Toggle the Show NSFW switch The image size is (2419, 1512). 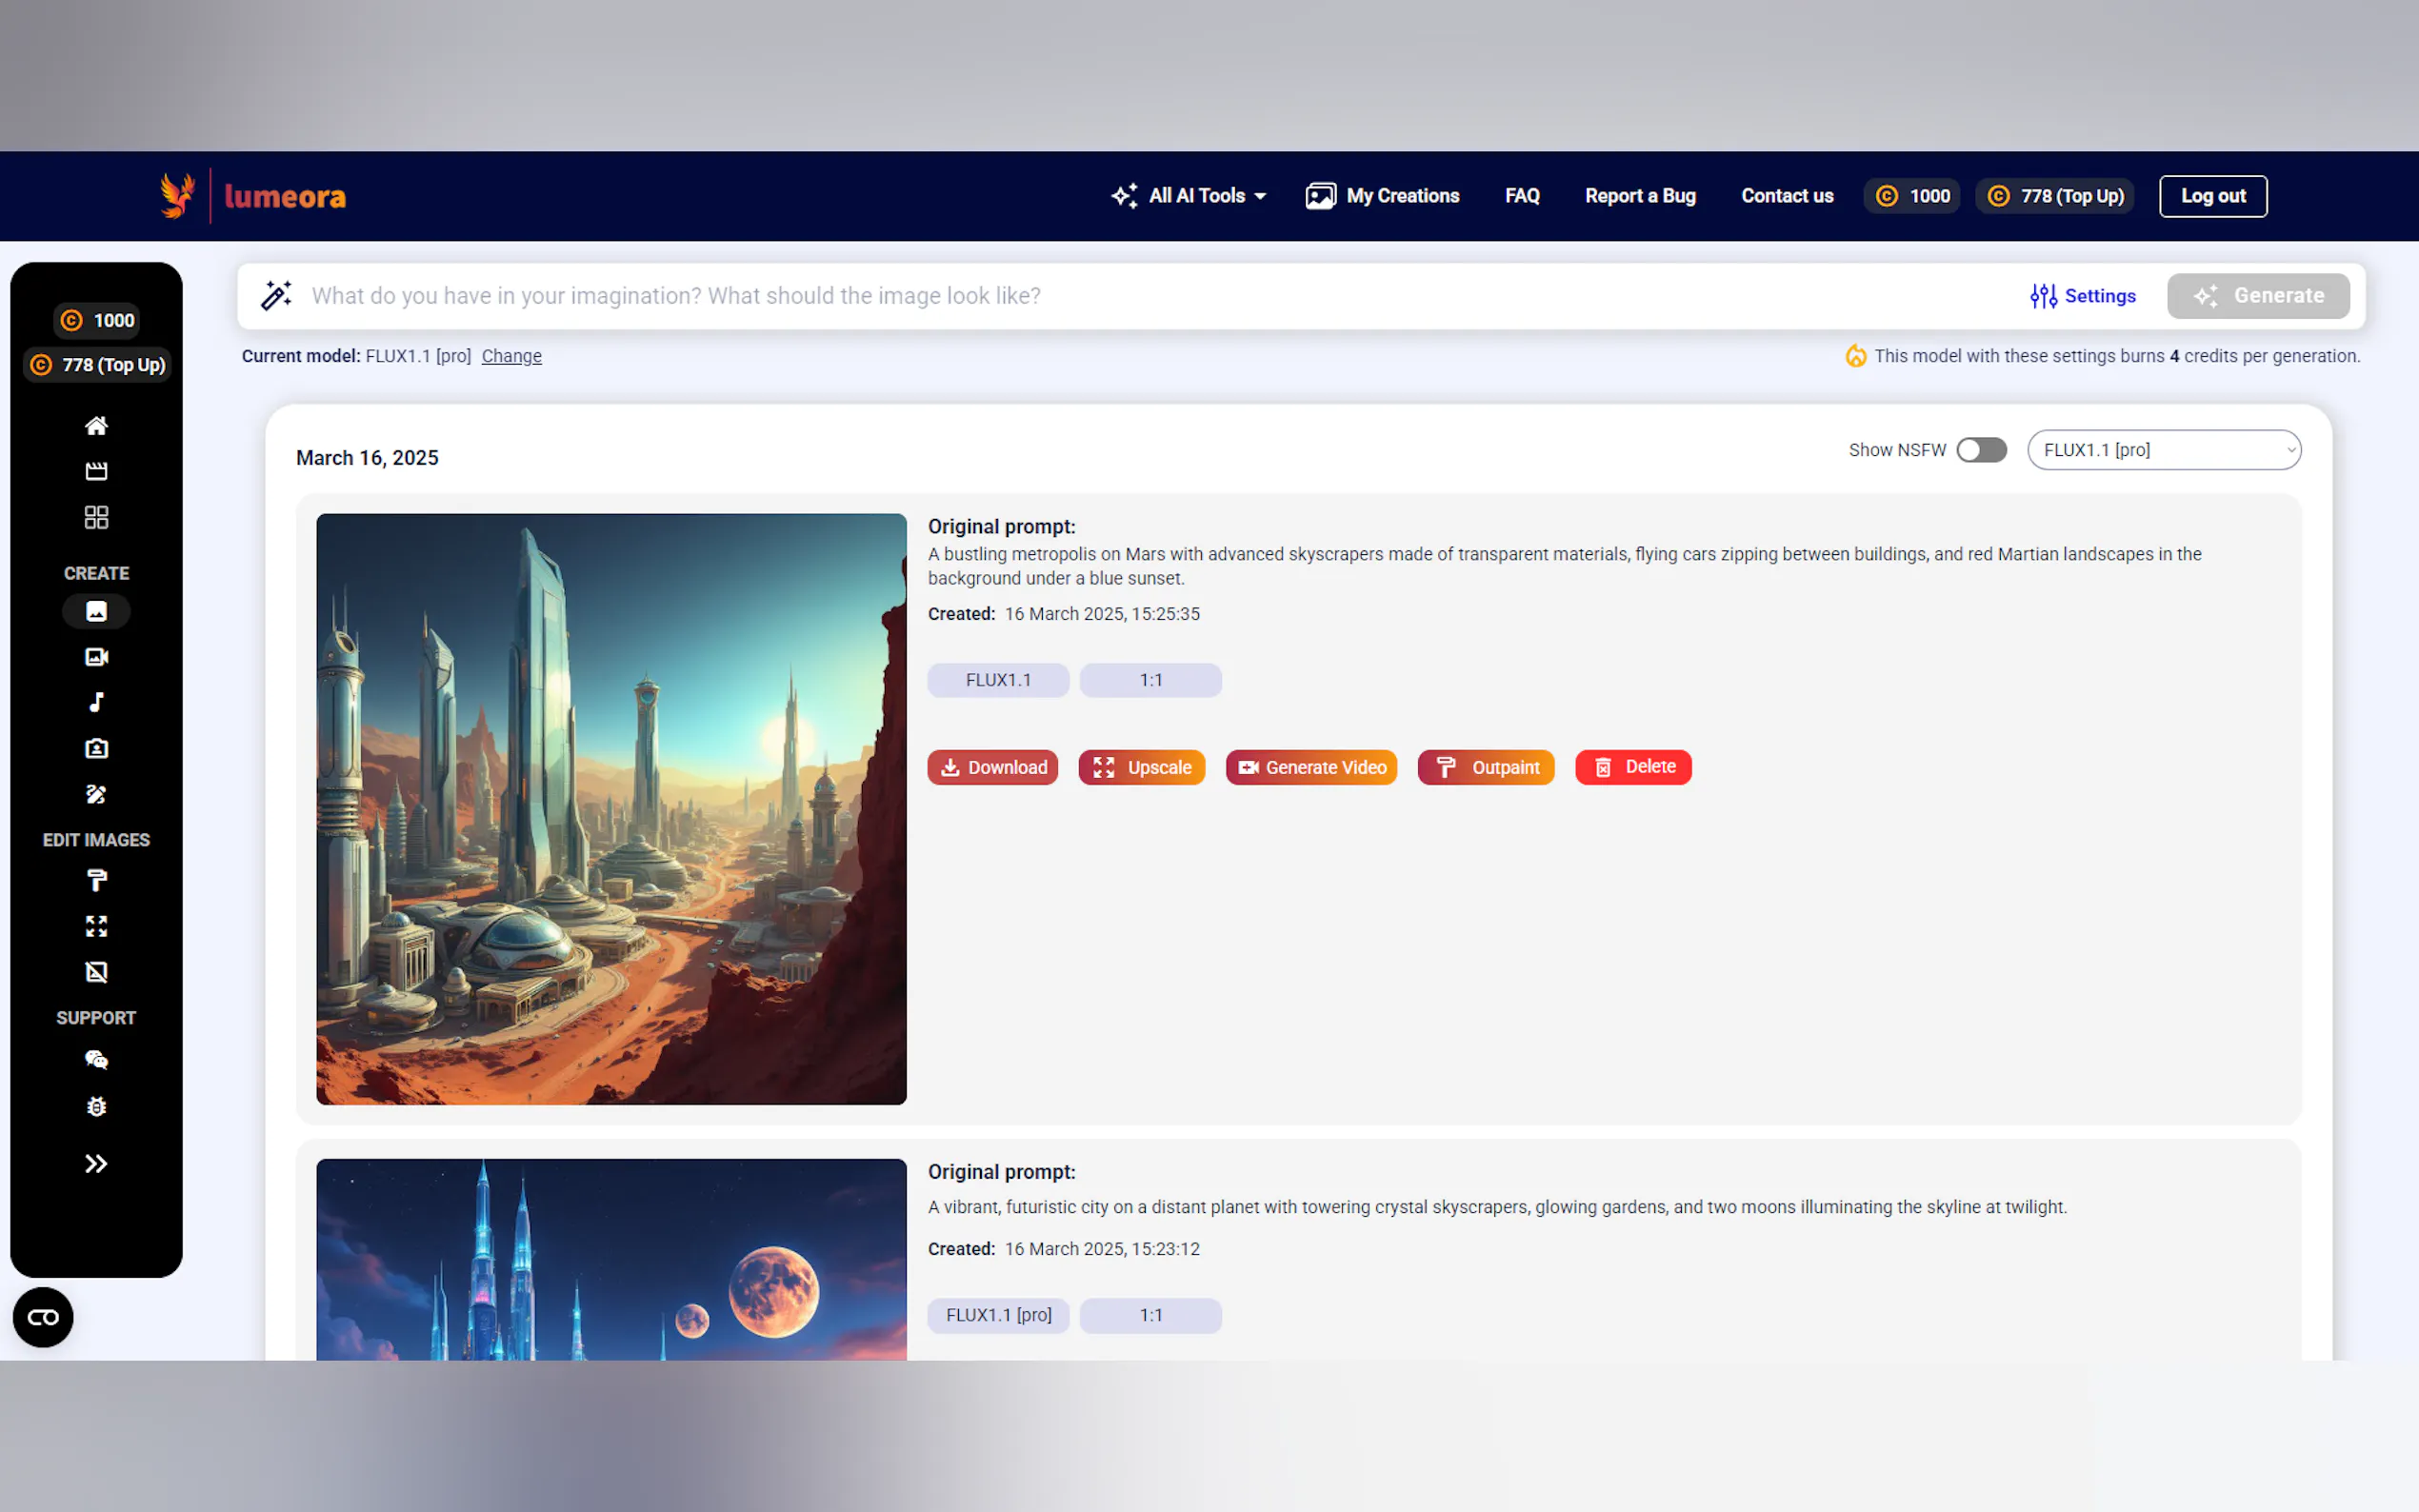tap(1980, 450)
